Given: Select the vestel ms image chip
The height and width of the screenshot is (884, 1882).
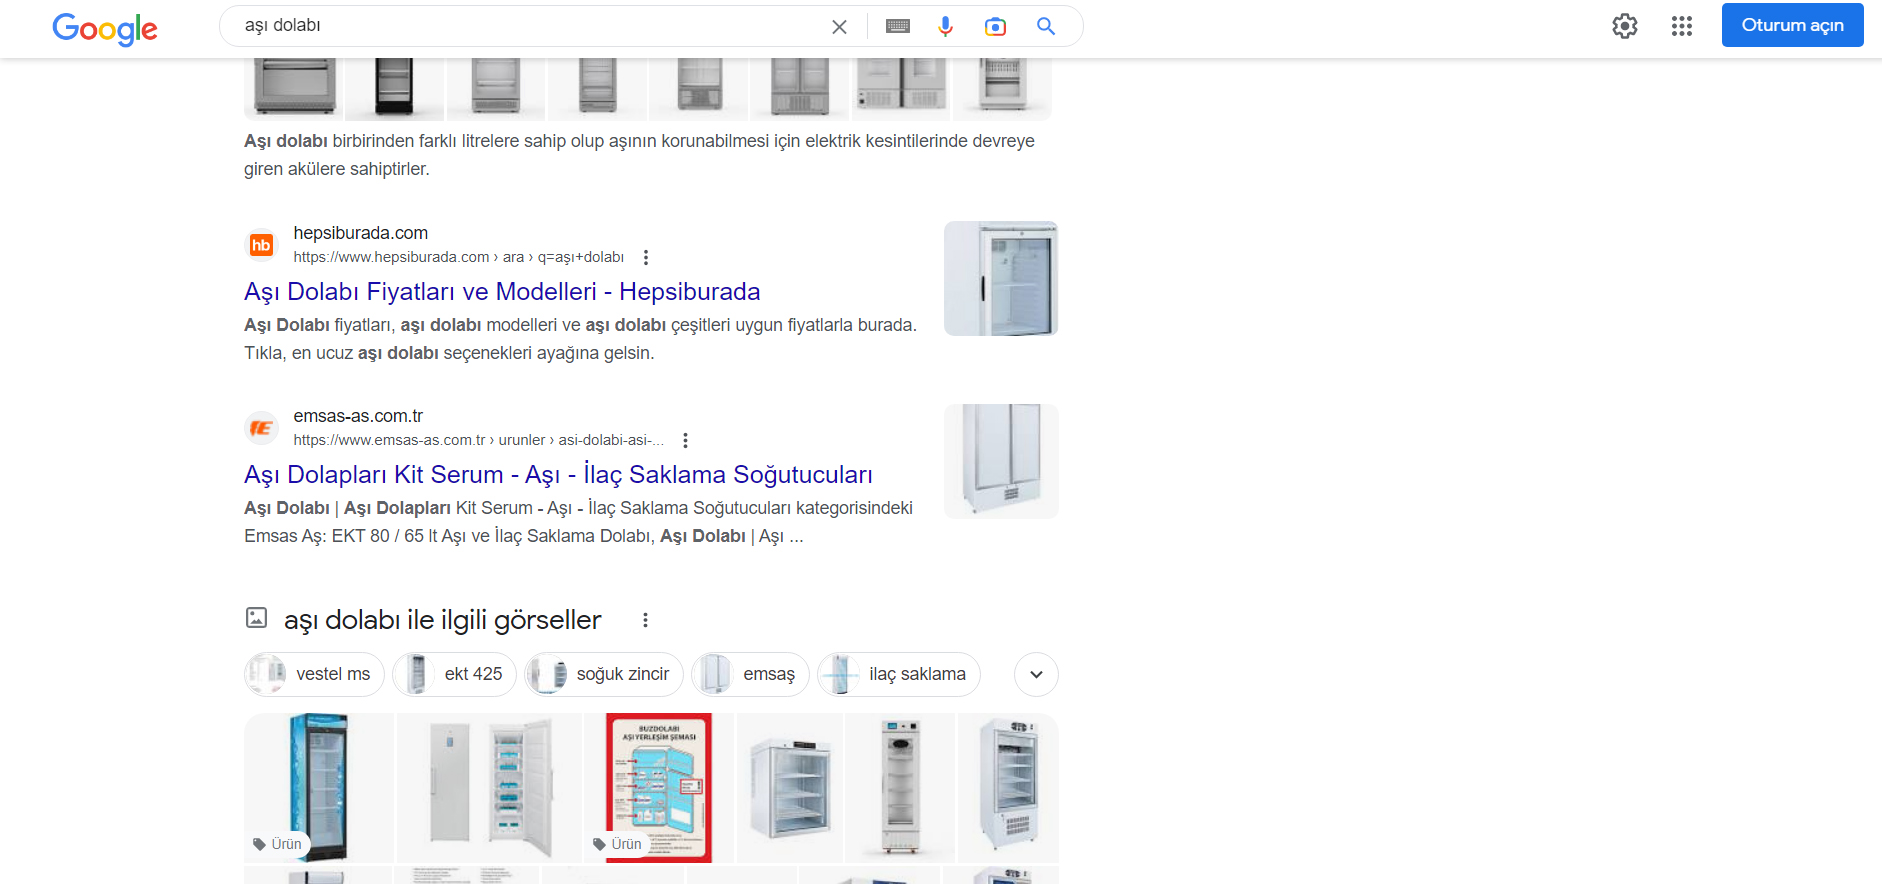Looking at the screenshot, I should tap(314, 674).
